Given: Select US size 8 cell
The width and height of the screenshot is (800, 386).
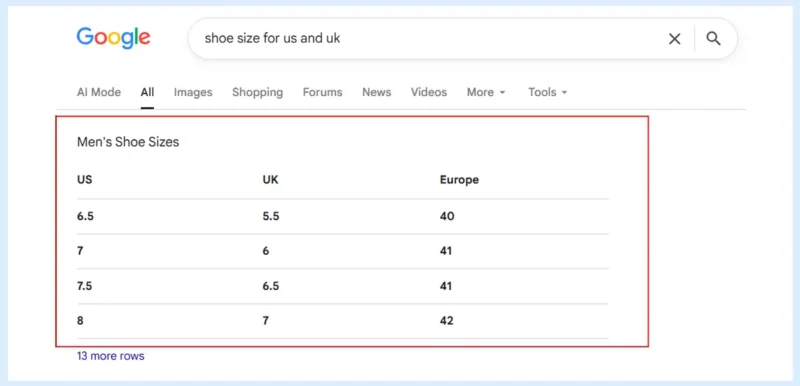Looking at the screenshot, I should coord(80,321).
